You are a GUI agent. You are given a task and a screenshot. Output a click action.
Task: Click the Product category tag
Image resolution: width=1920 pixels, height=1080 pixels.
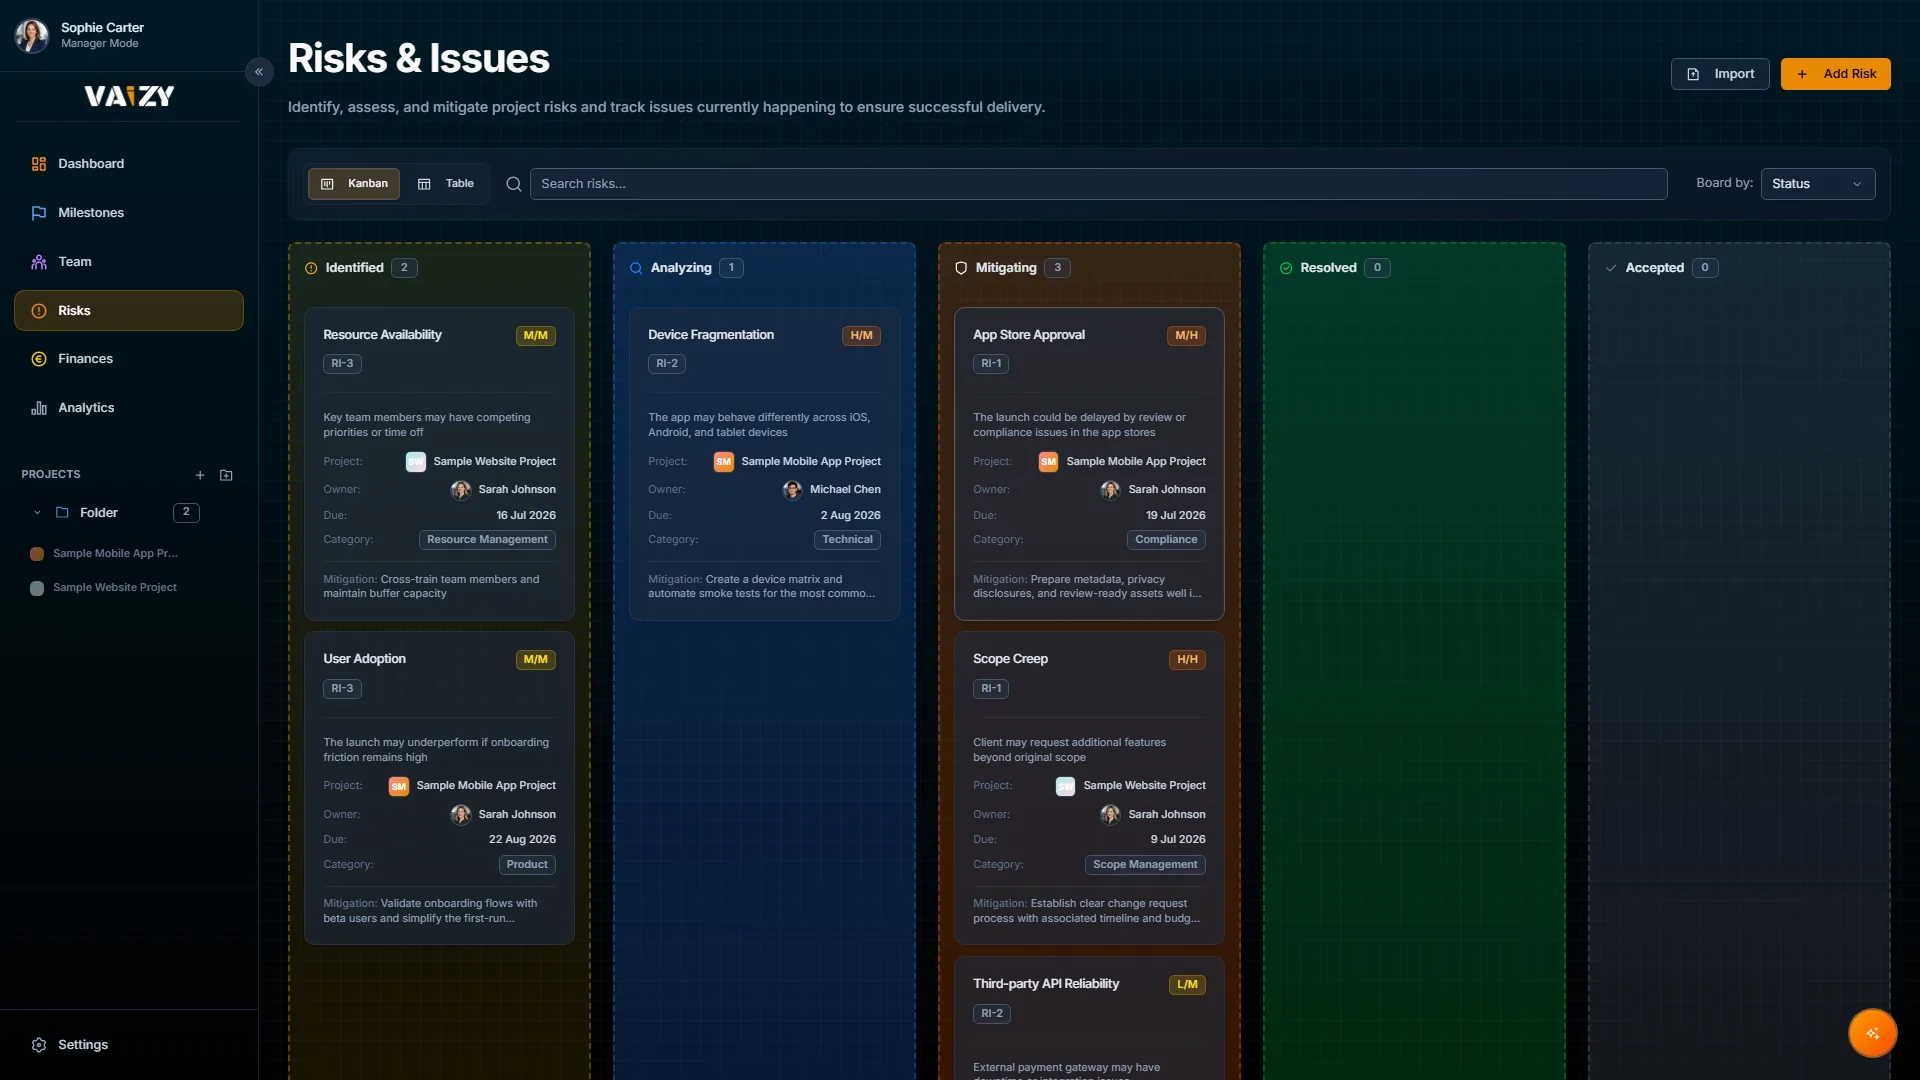[x=527, y=865]
